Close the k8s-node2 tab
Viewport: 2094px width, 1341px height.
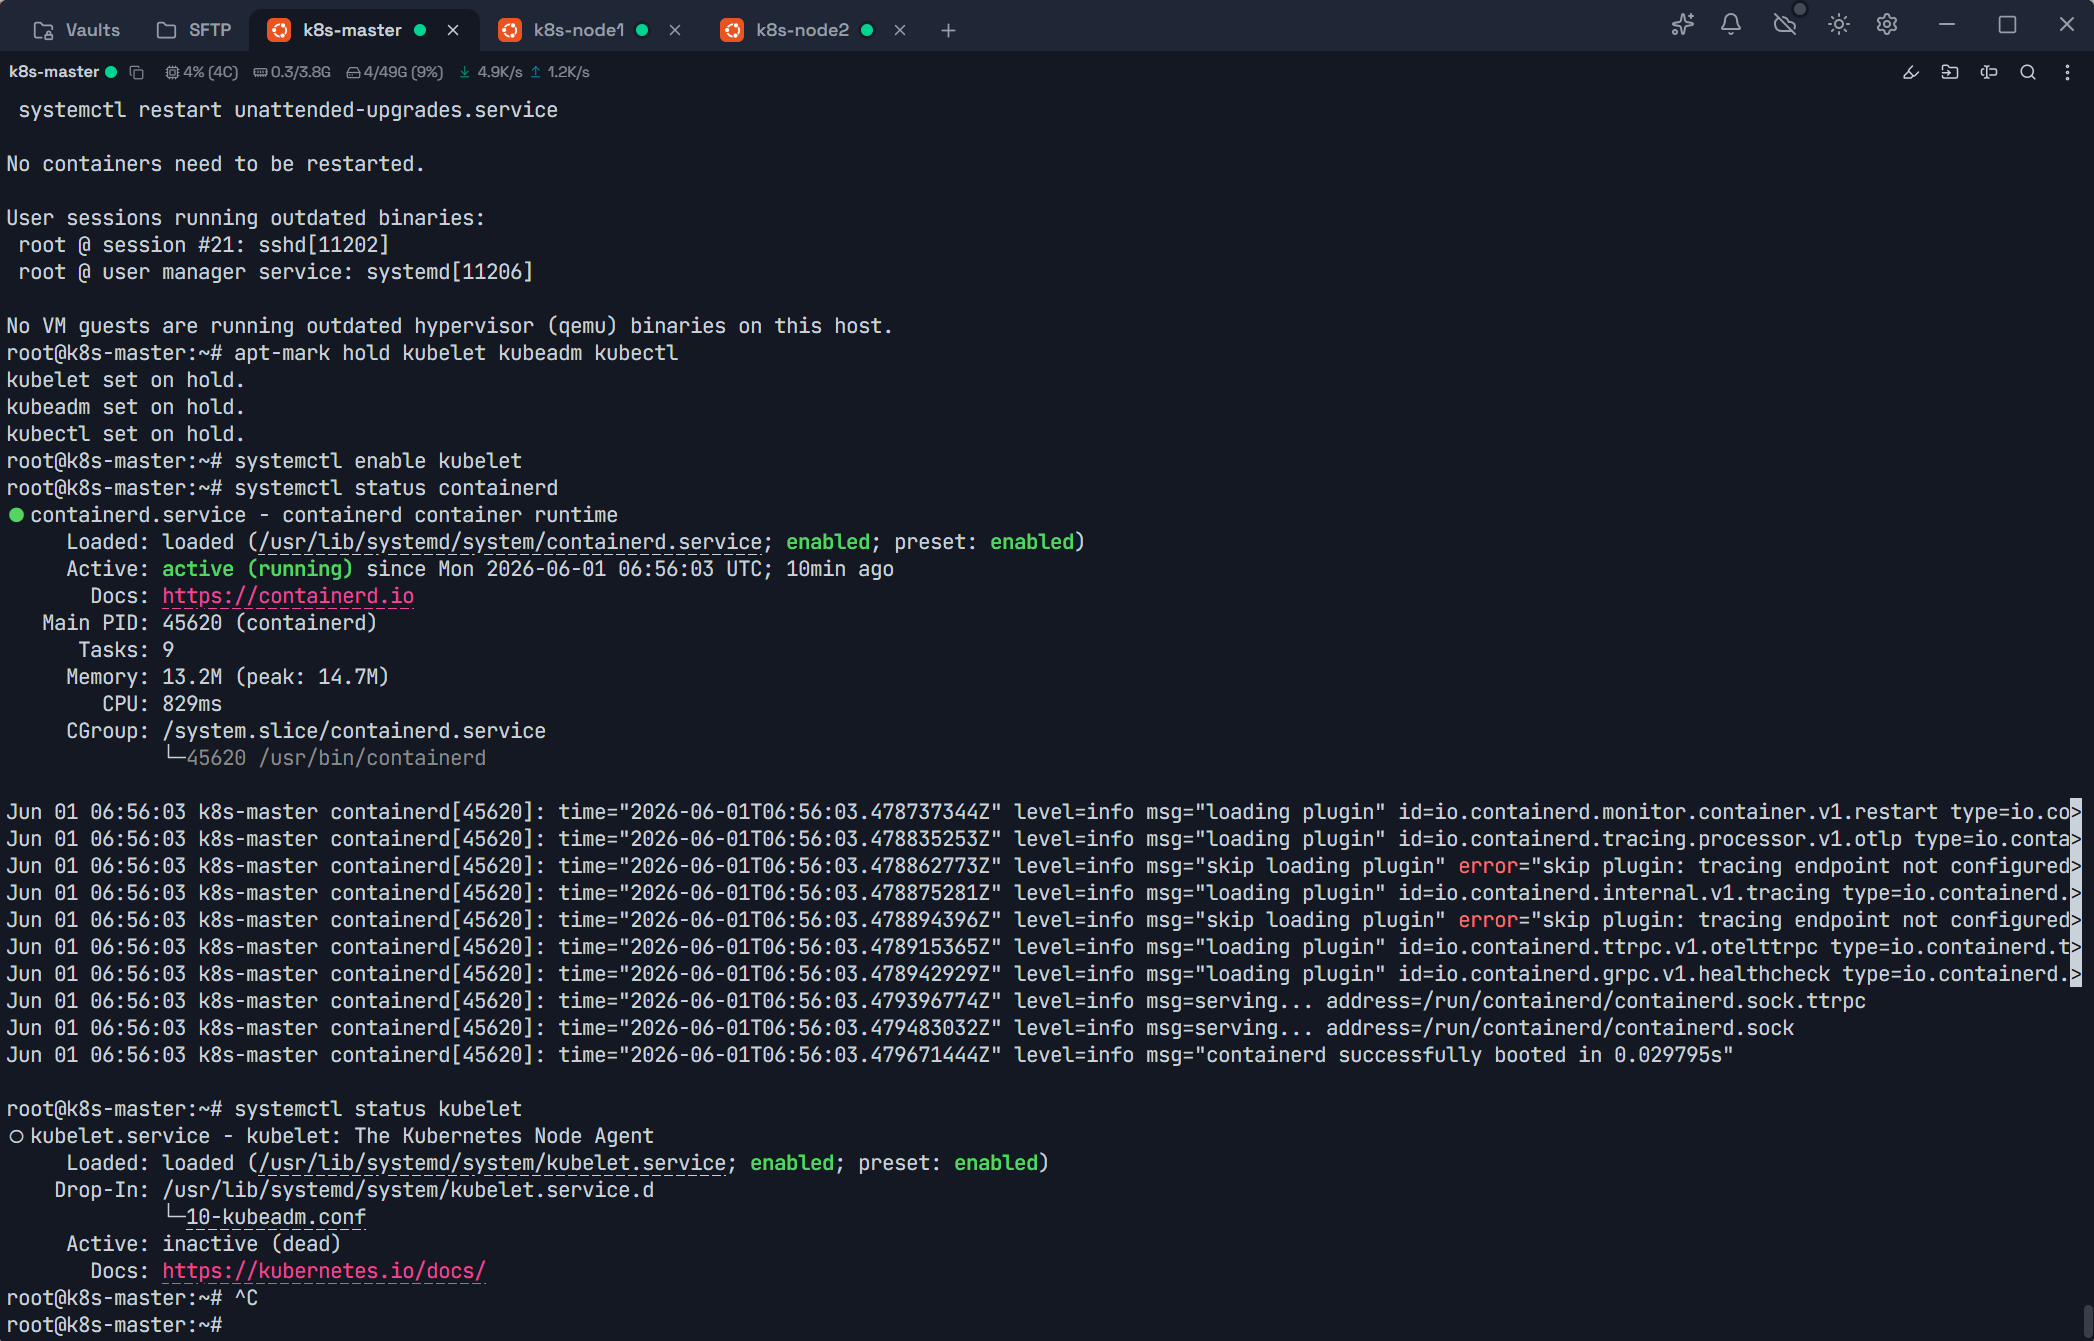900,30
